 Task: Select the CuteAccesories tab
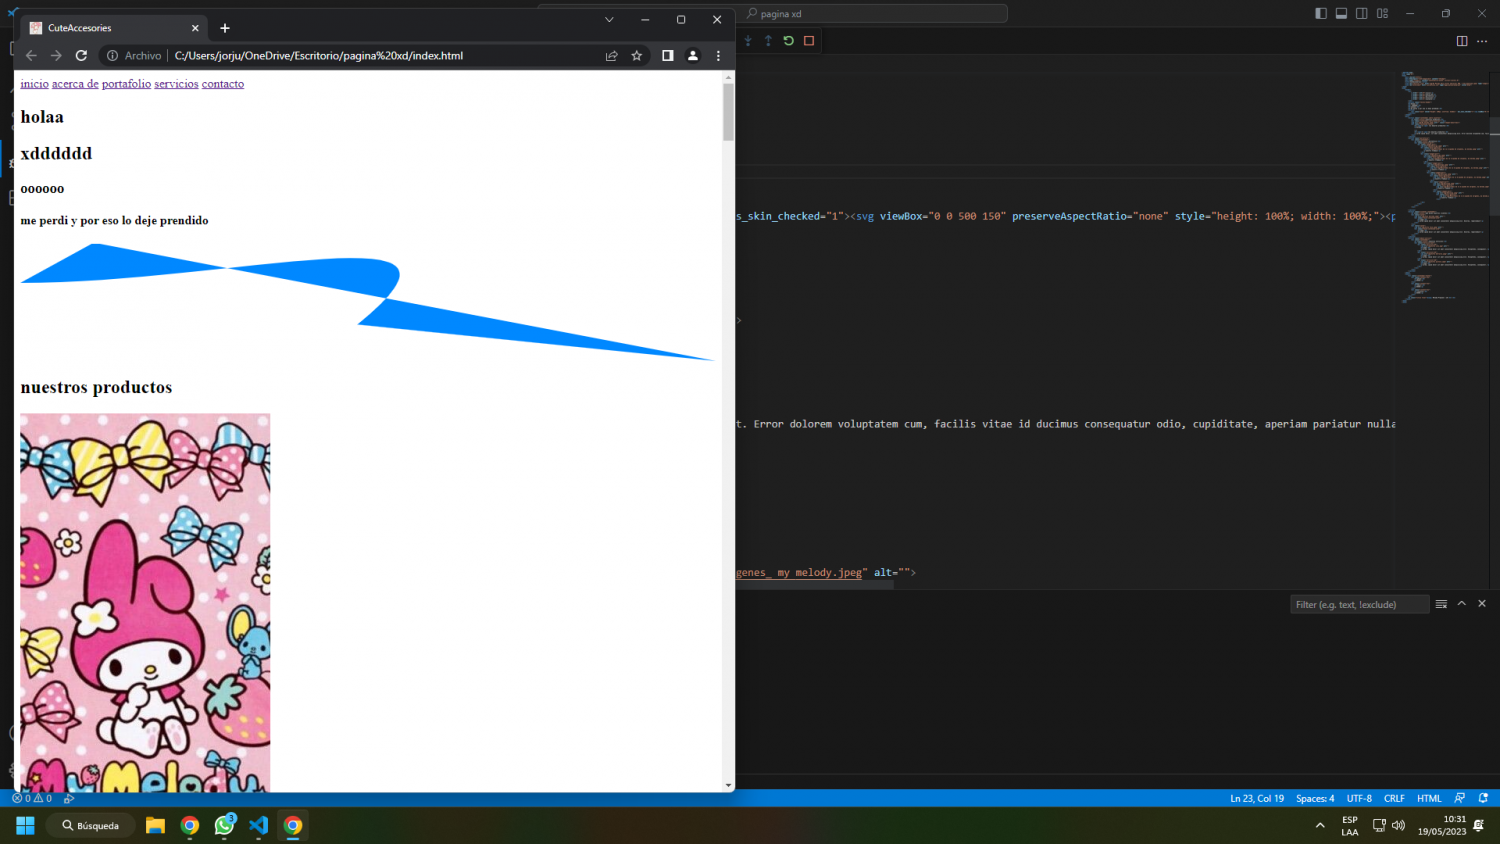114,28
